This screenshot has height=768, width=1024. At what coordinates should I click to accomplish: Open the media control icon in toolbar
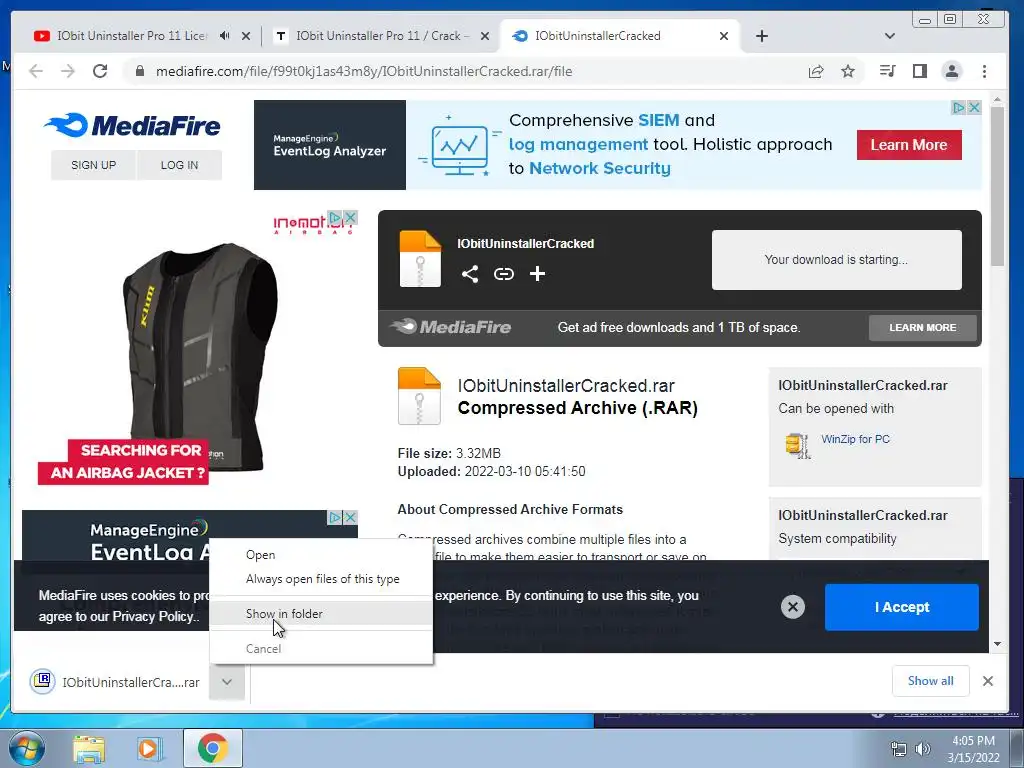coord(887,71)
